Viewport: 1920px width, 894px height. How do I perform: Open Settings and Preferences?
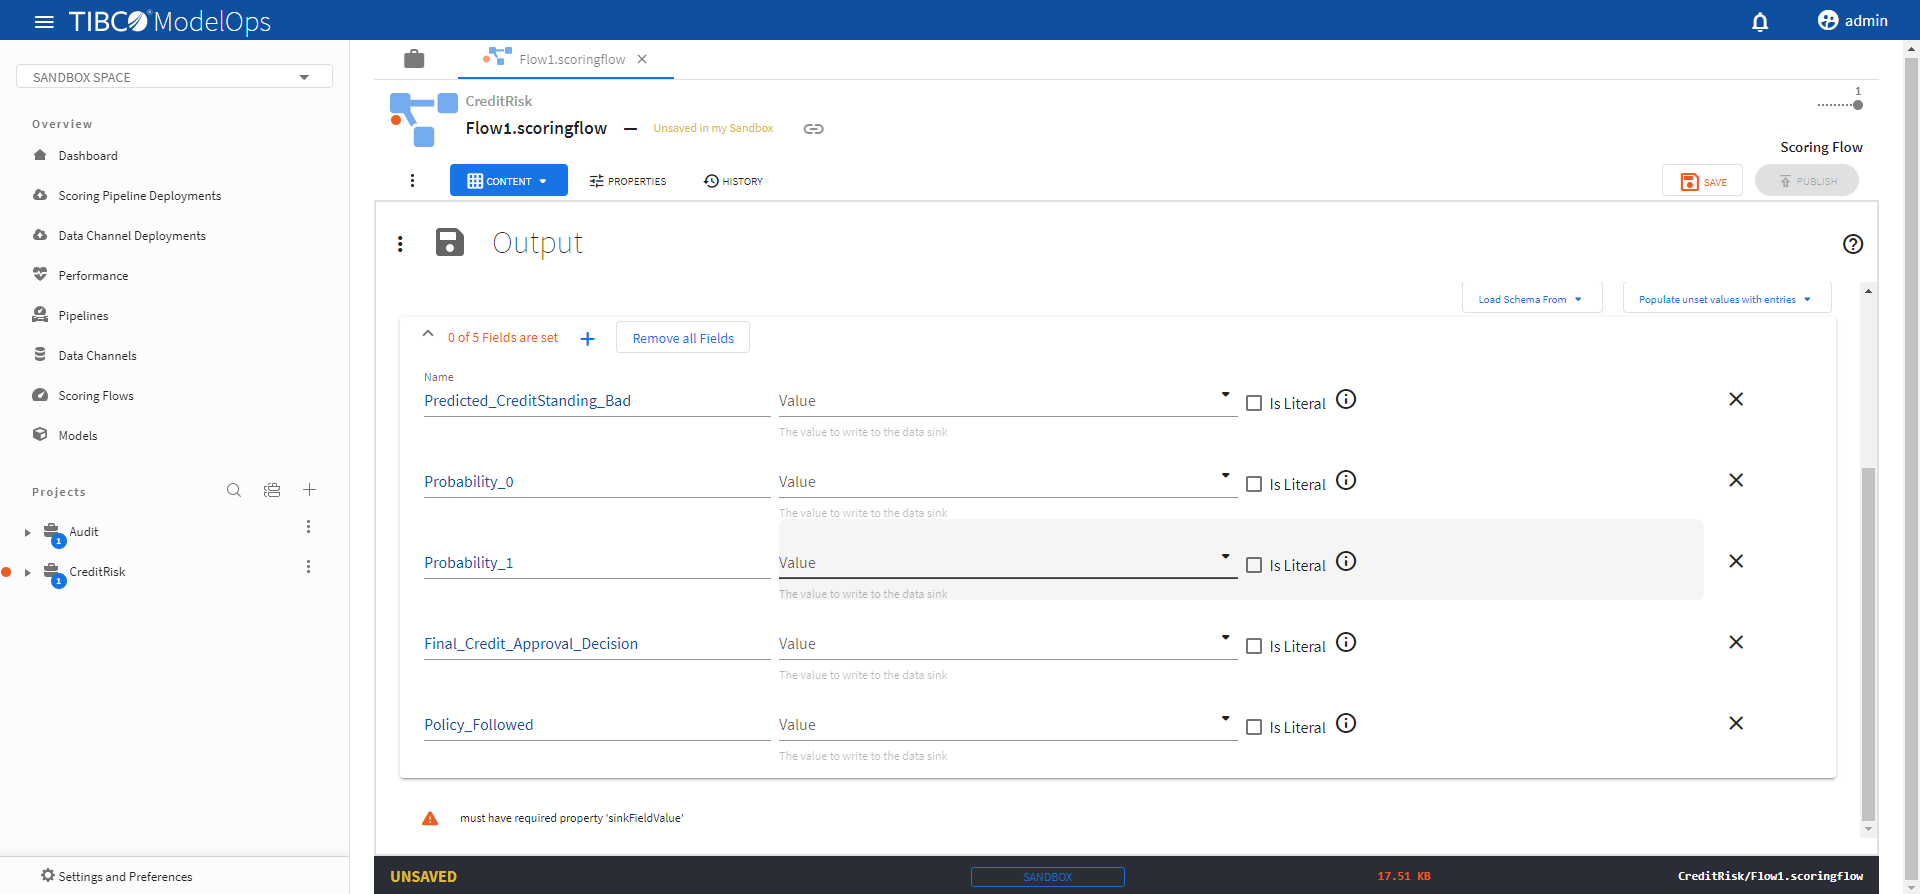pyautogui.click(x=116, y=876)
